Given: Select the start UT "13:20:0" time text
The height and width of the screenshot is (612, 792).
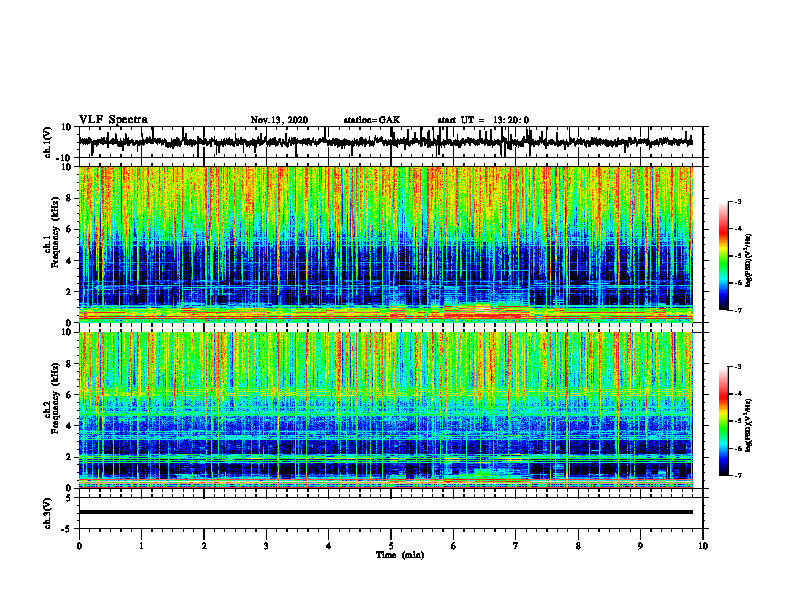Looking at the screenshot, I should (511, 120).
